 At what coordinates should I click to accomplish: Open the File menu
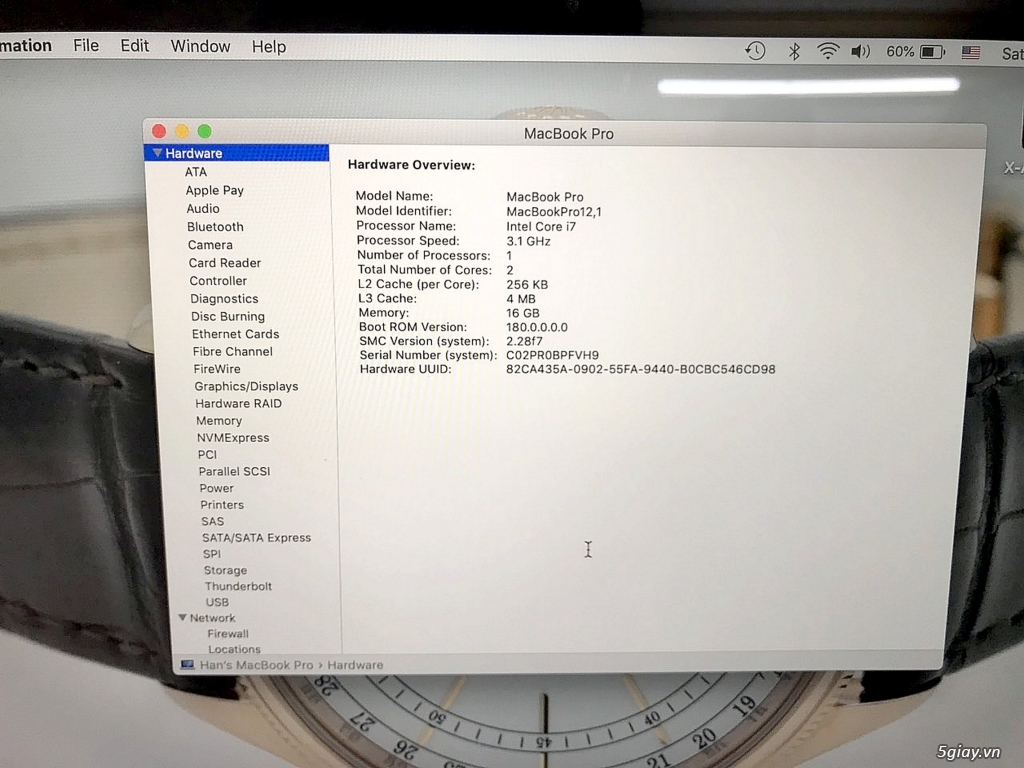pos(86,46)
